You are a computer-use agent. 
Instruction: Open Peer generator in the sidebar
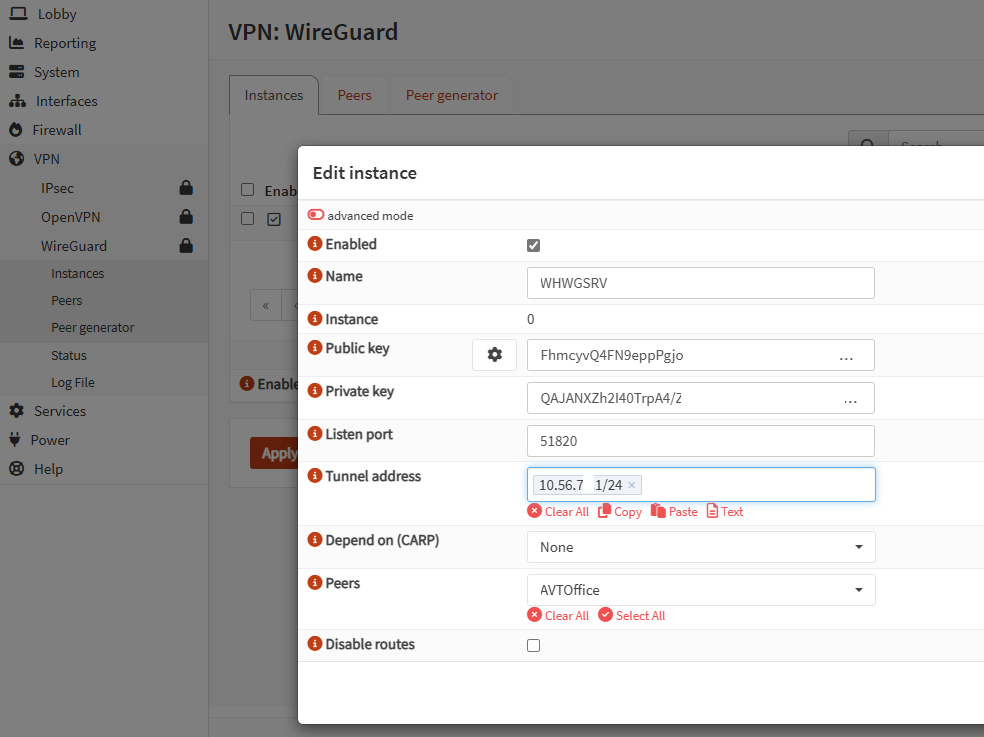click(92, 327)
